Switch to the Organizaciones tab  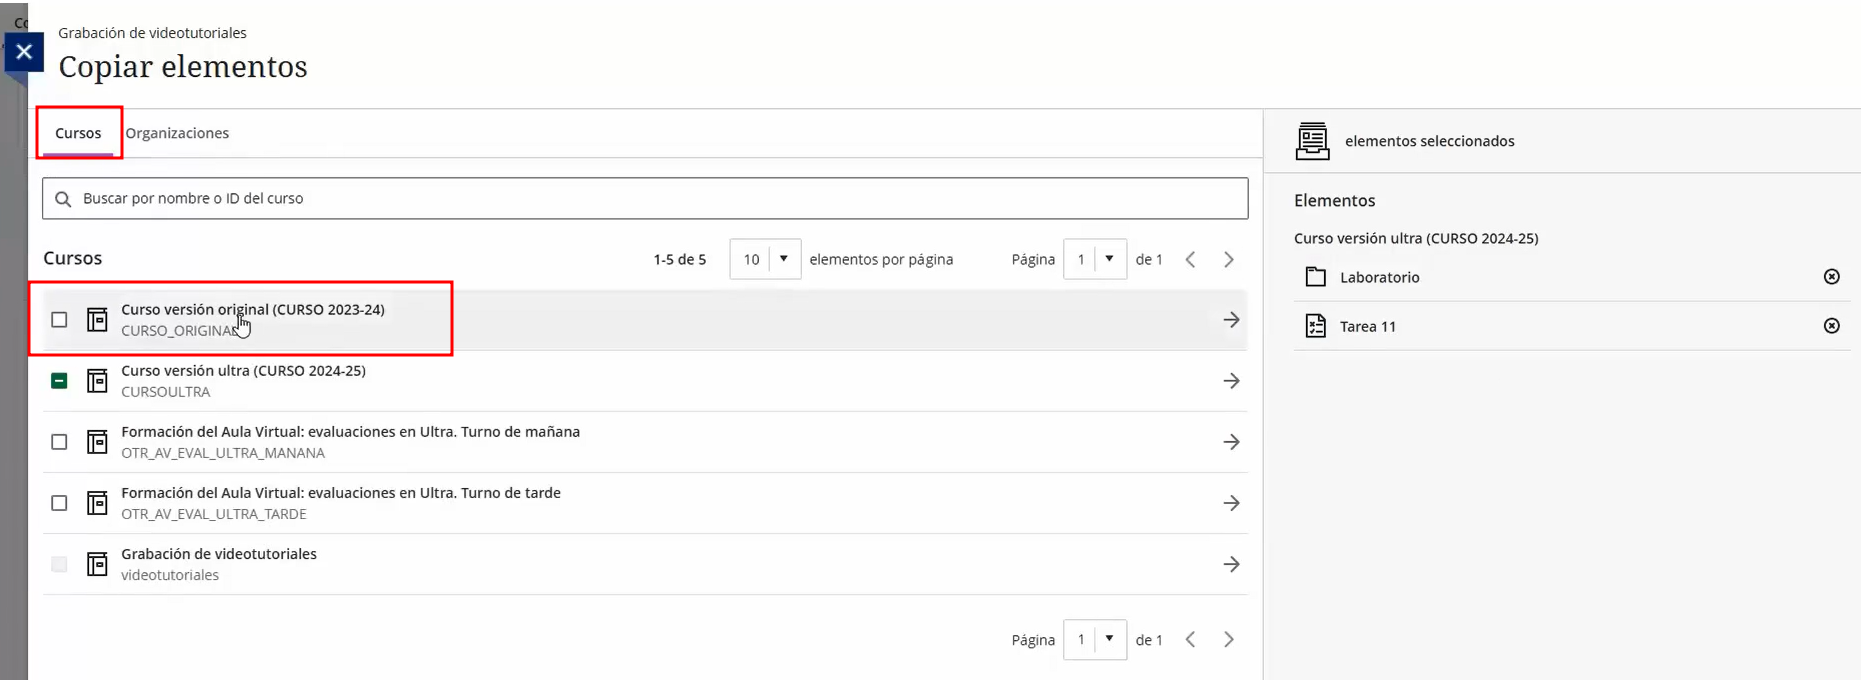177,133
